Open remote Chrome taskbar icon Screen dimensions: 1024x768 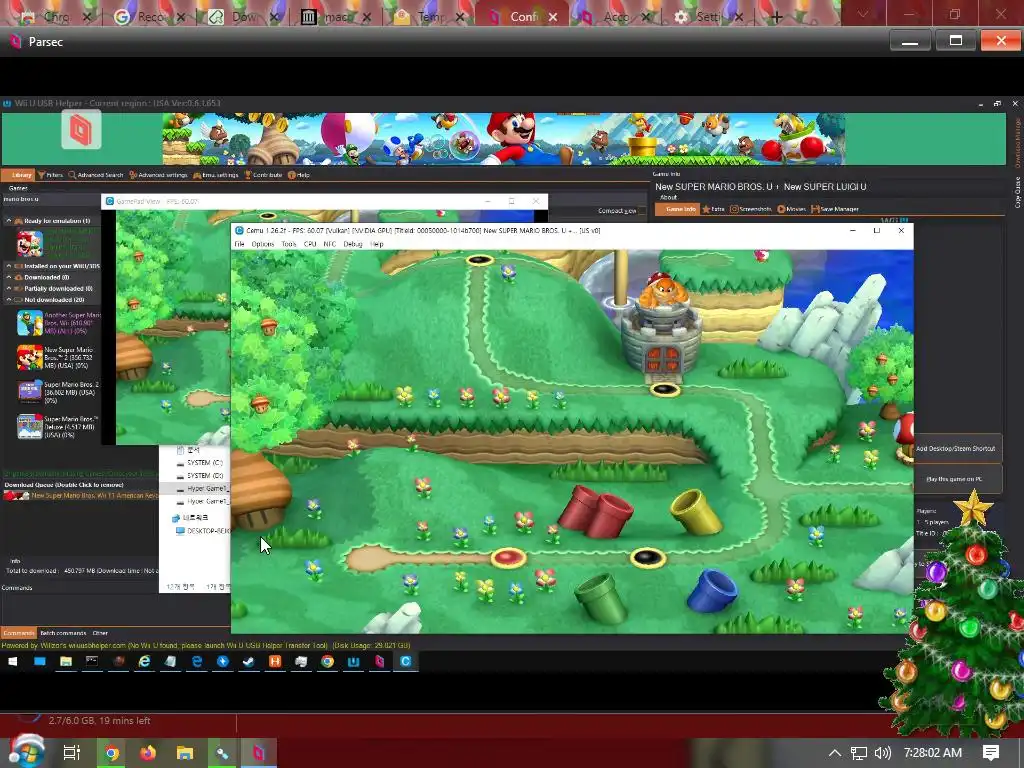(327, 662)
